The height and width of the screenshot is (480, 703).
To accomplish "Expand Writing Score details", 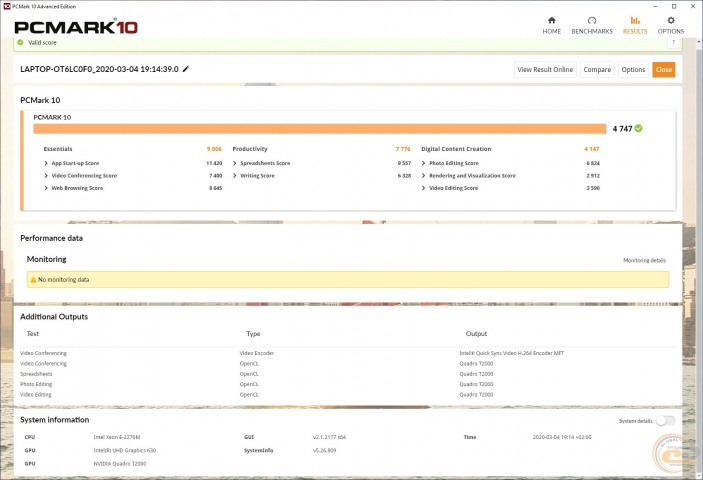I will tap(234, 176).
